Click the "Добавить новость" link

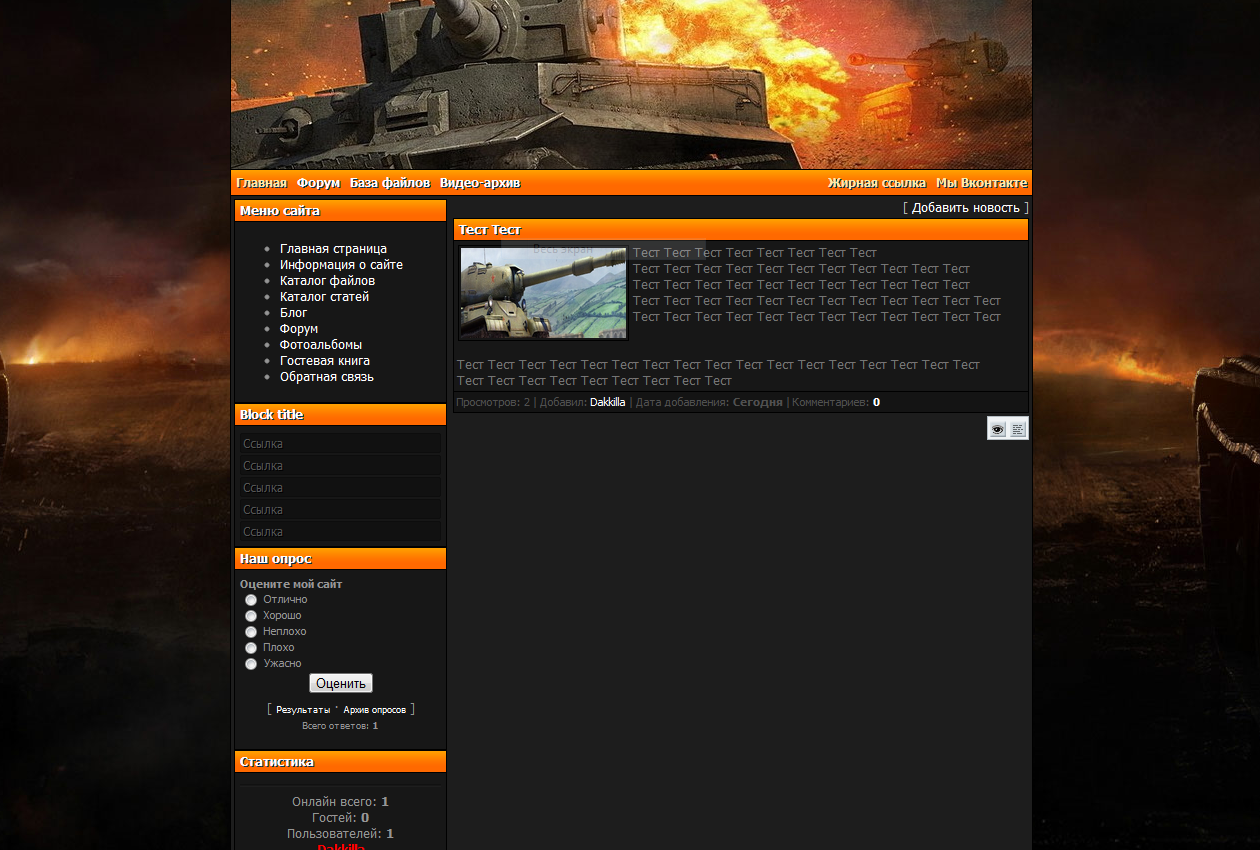(x=965, y=208)
